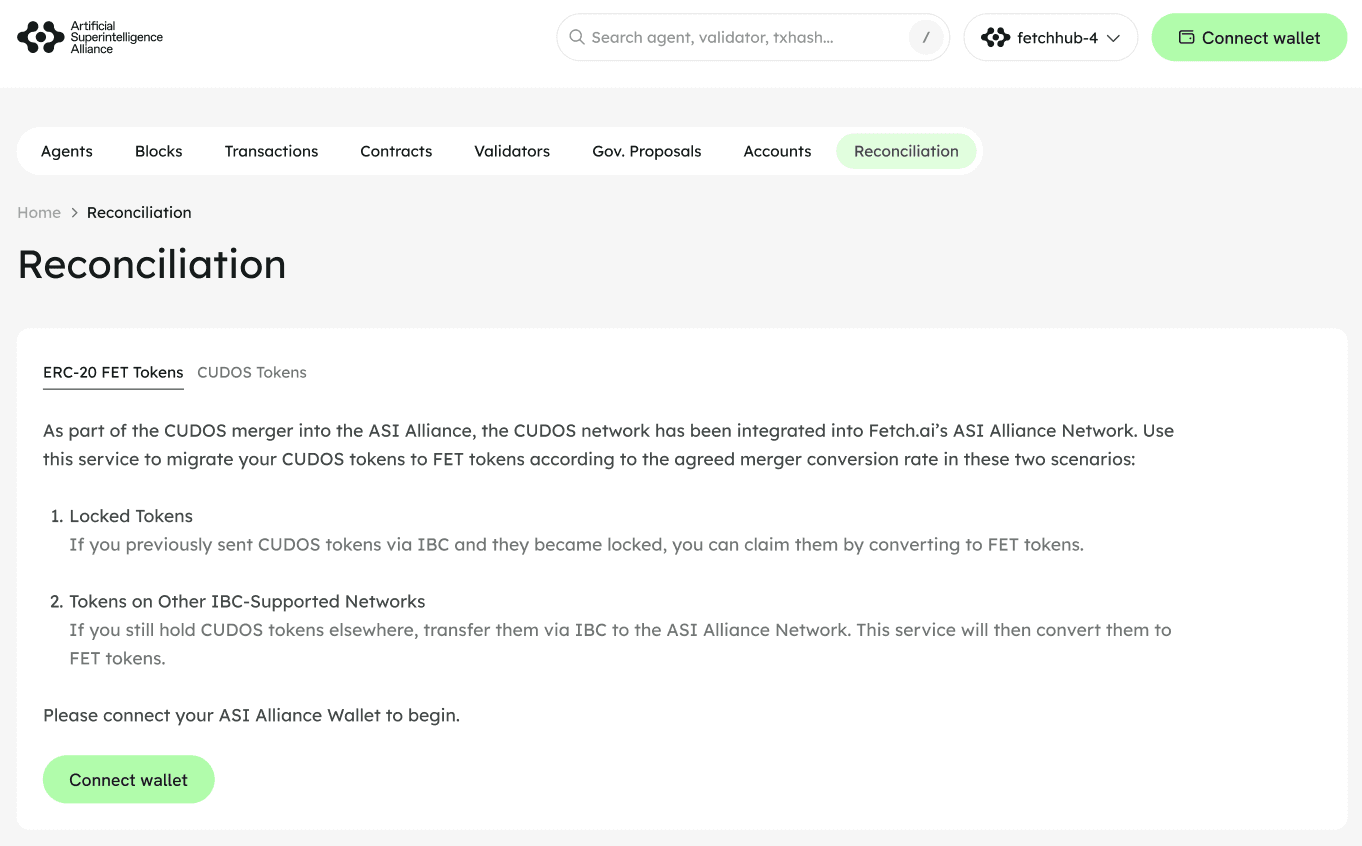
Task: Click the Home breadcrumb link
Action: [39, 212]
